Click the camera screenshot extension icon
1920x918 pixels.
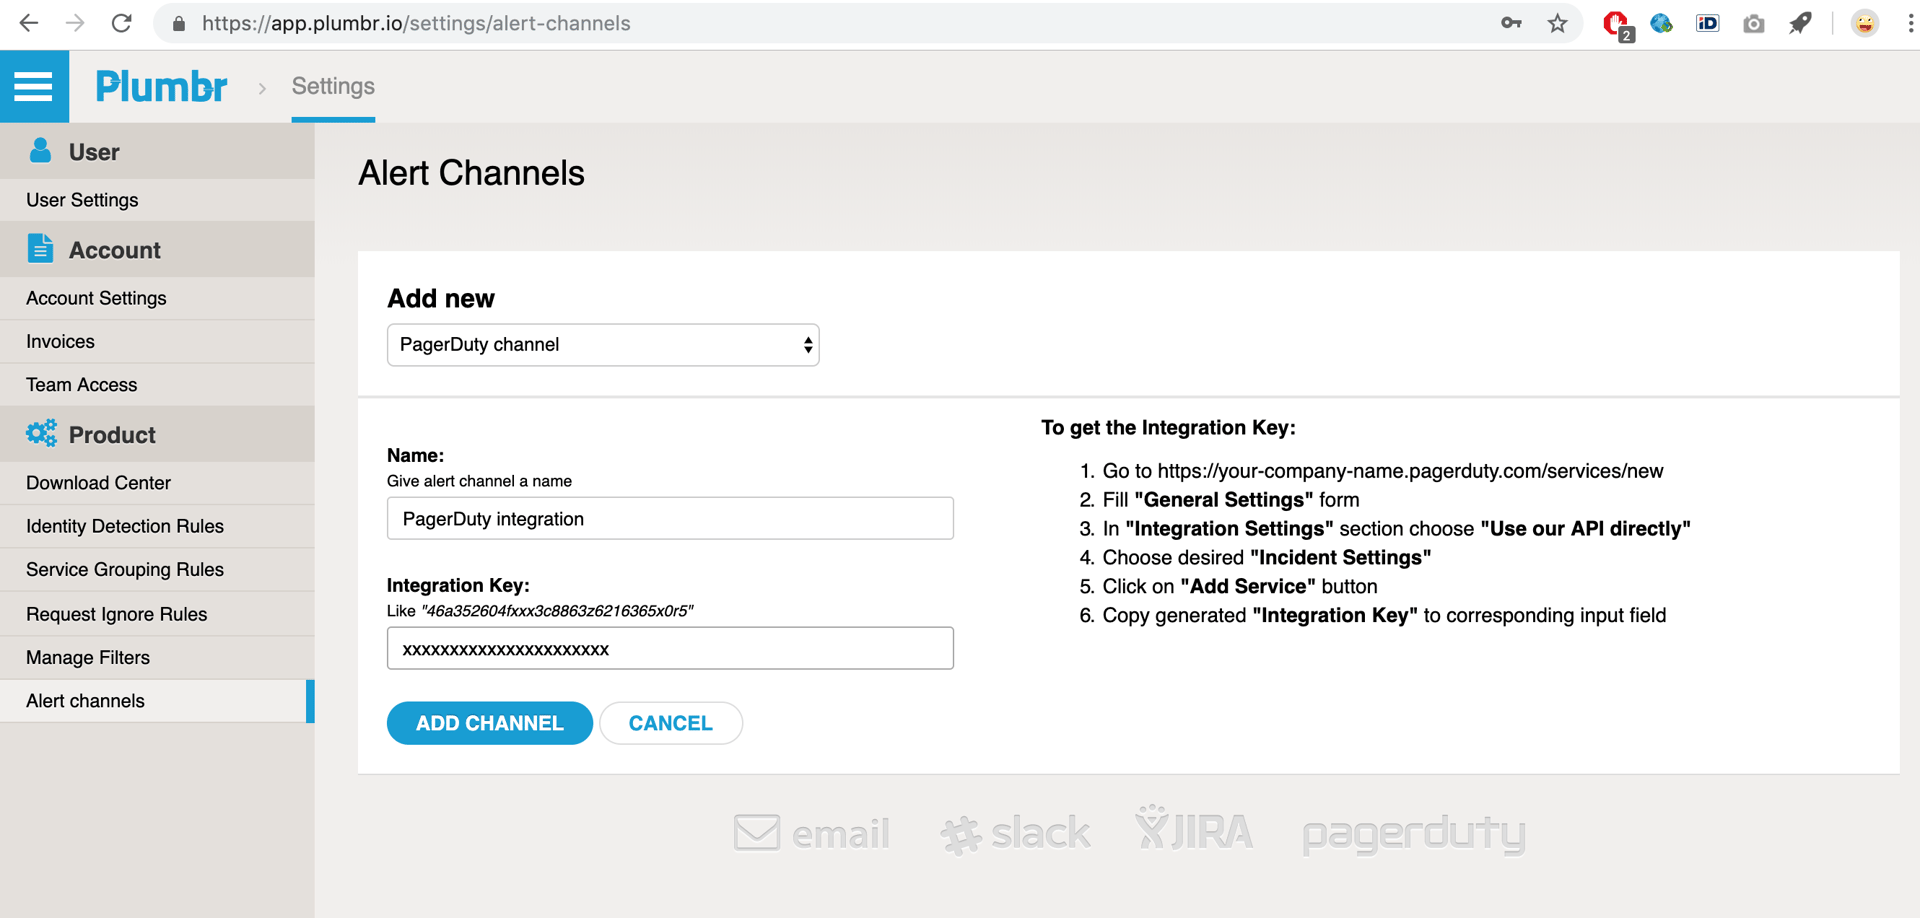coord(1753,23)
